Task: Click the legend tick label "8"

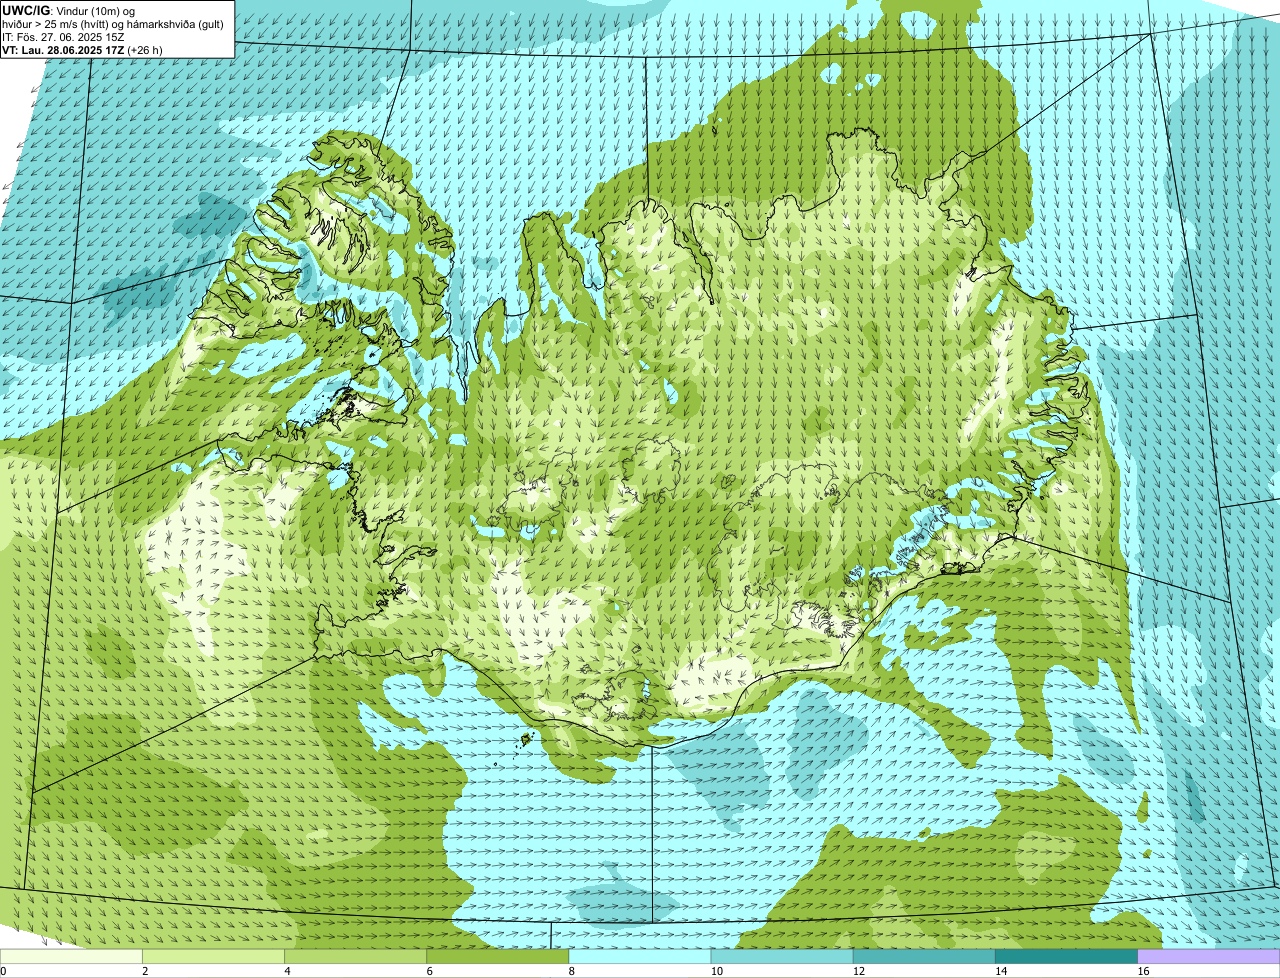Action: tap(572, 971)
